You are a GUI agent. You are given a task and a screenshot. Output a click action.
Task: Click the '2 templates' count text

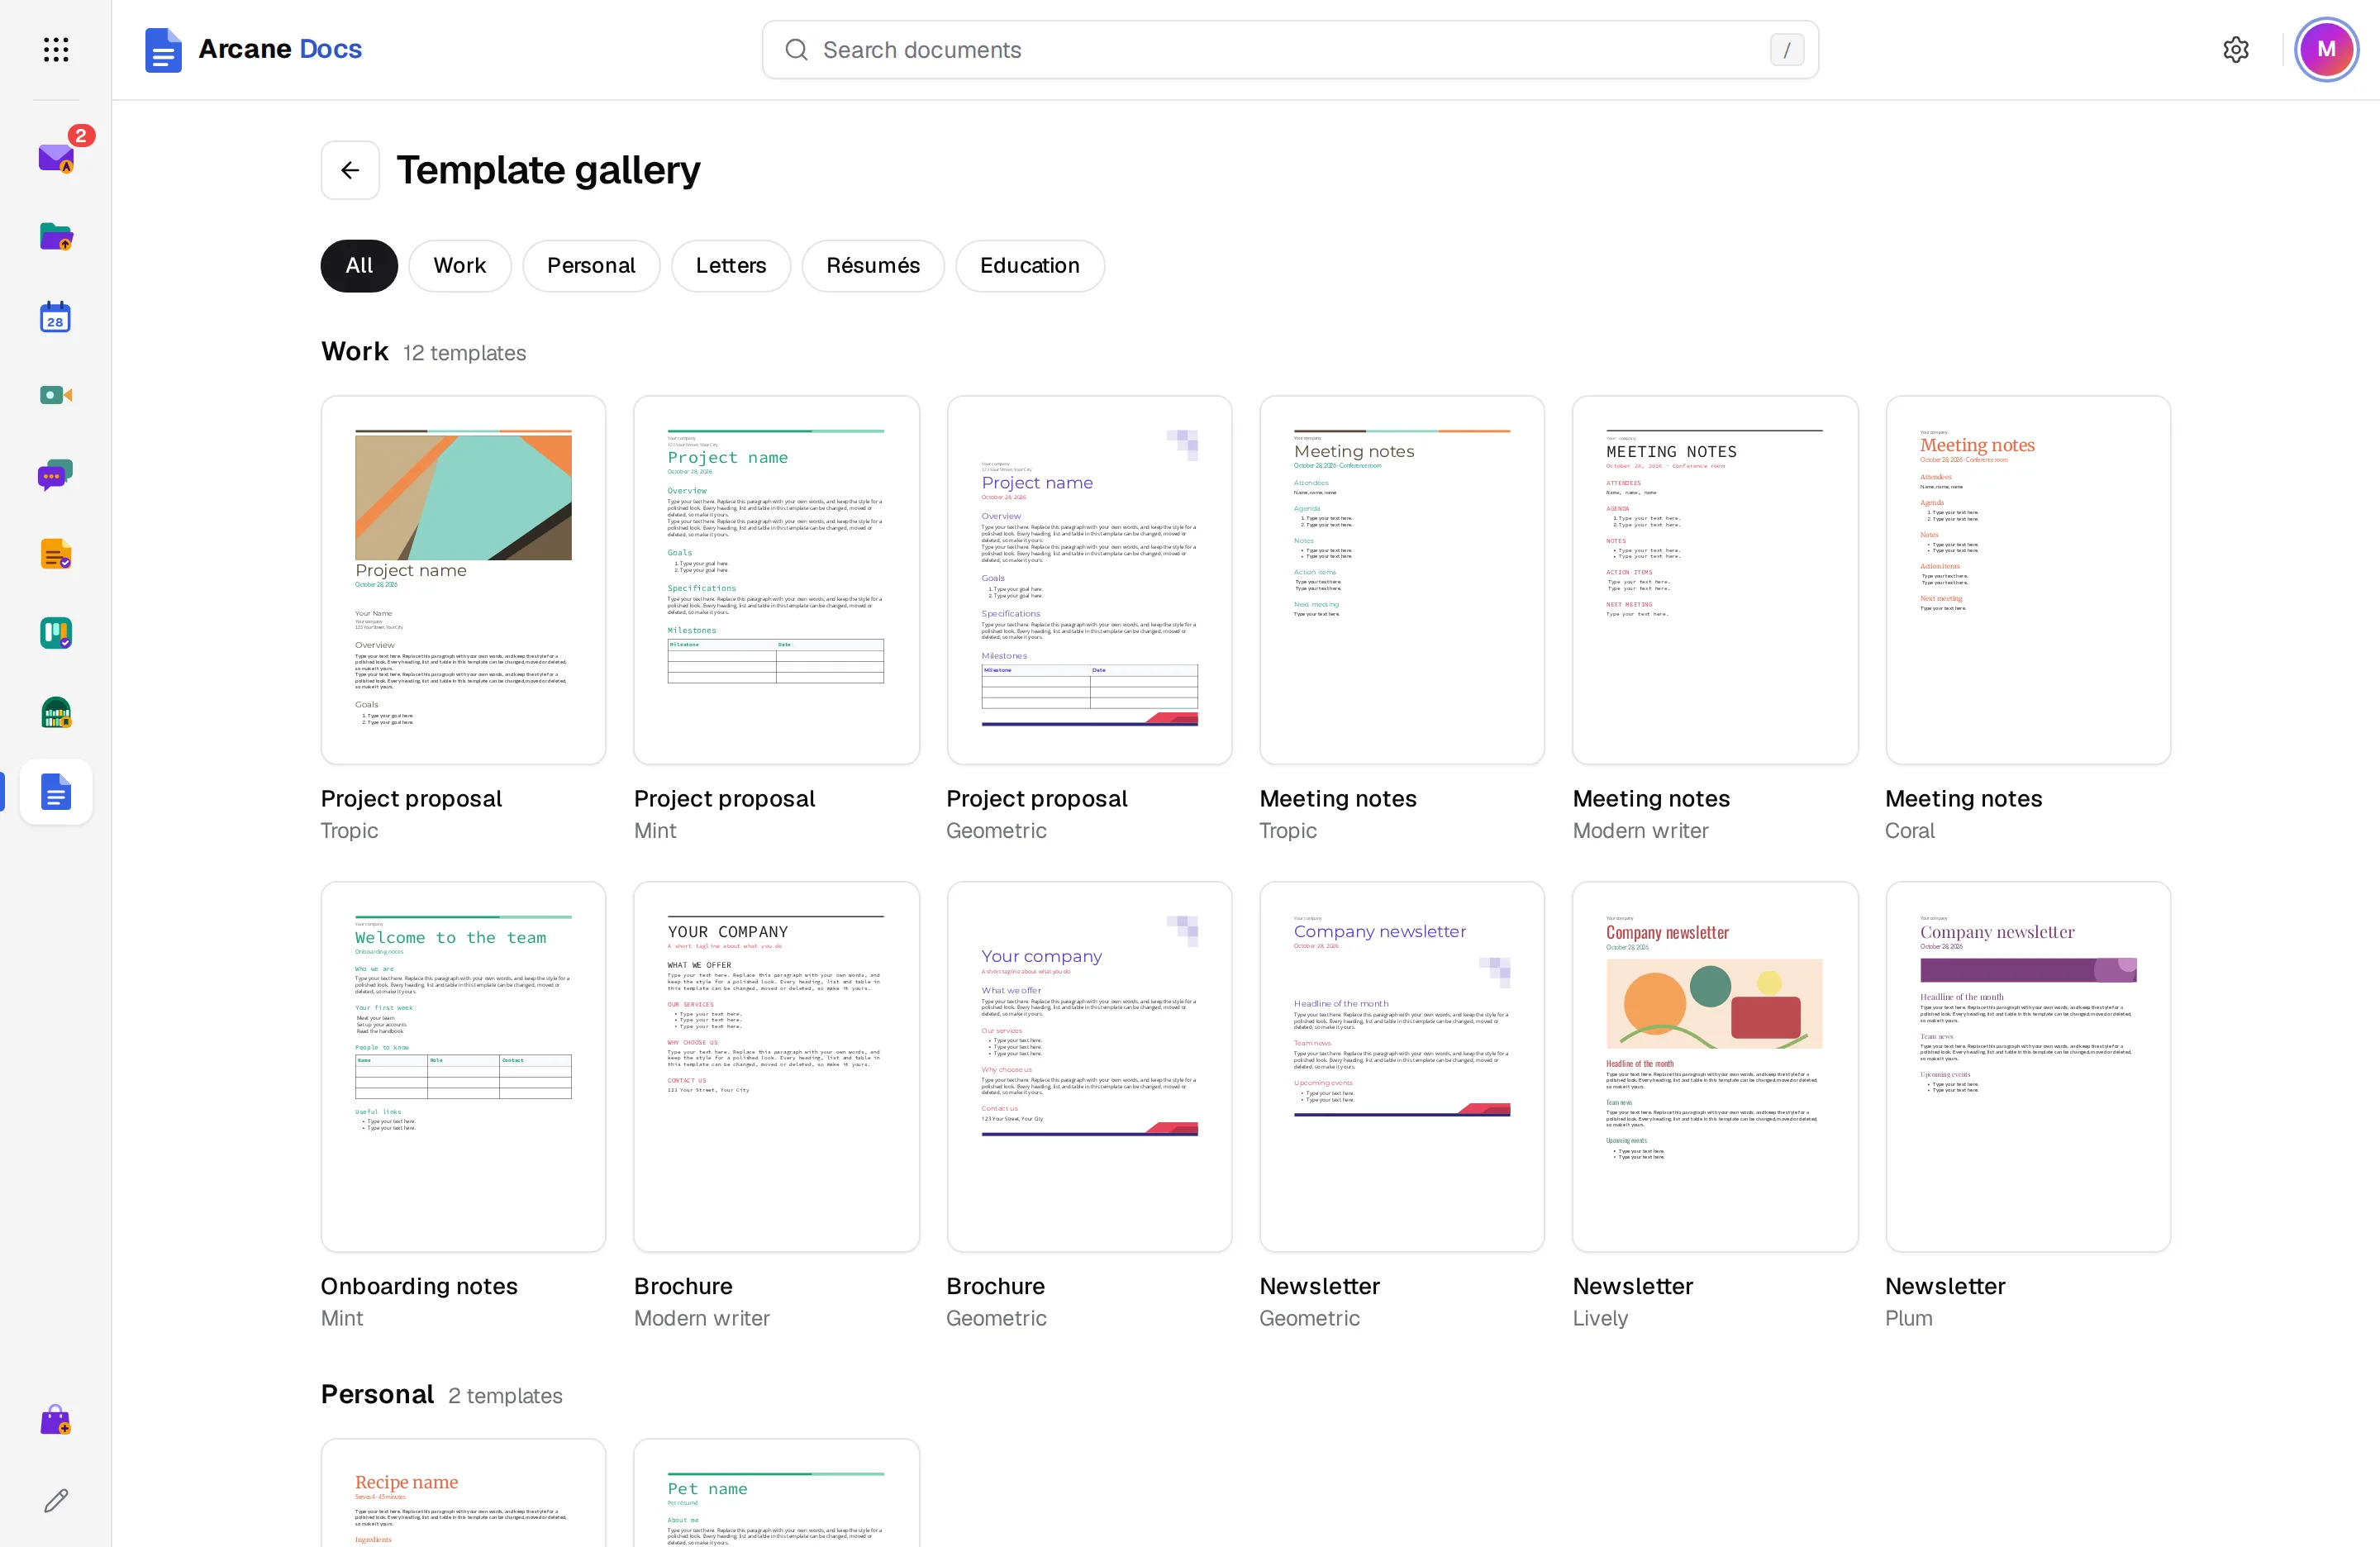[x=505, y=1396]
